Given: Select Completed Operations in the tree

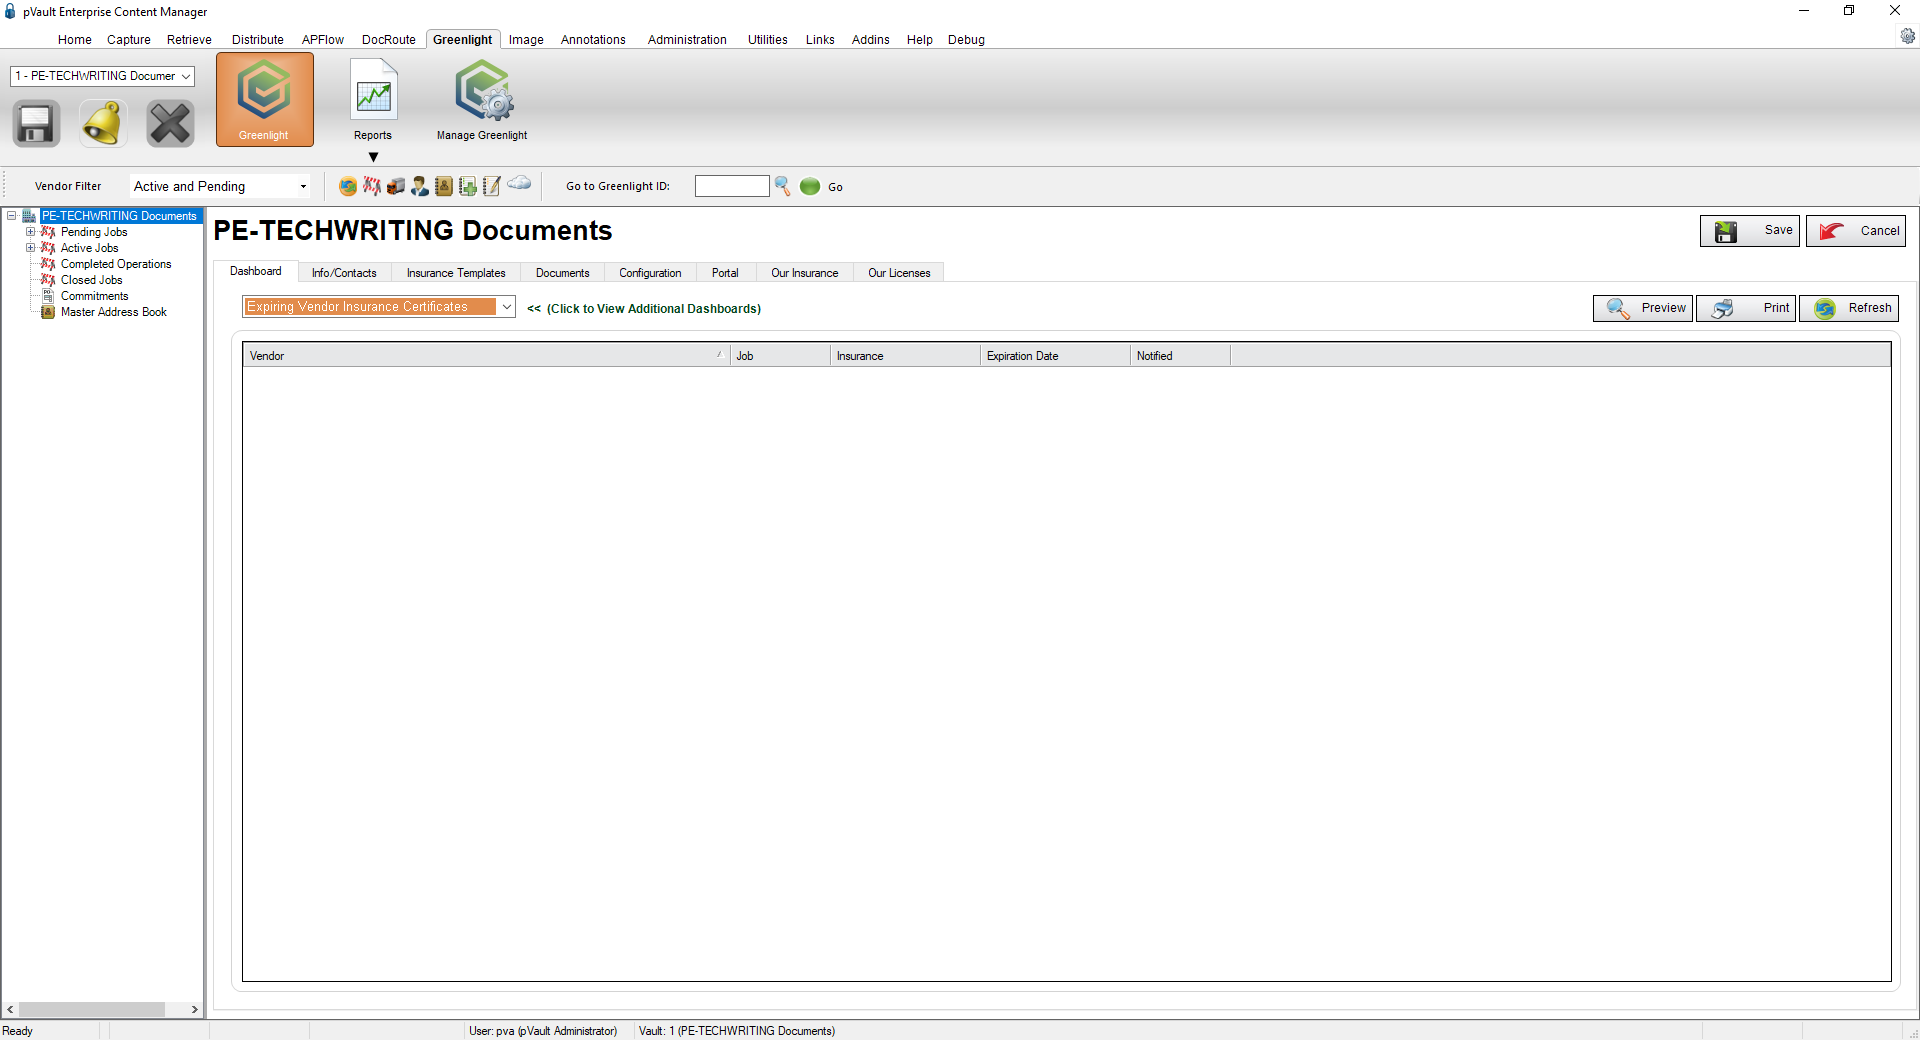Looking at the screenshot, I should click(x=116, y=264).
